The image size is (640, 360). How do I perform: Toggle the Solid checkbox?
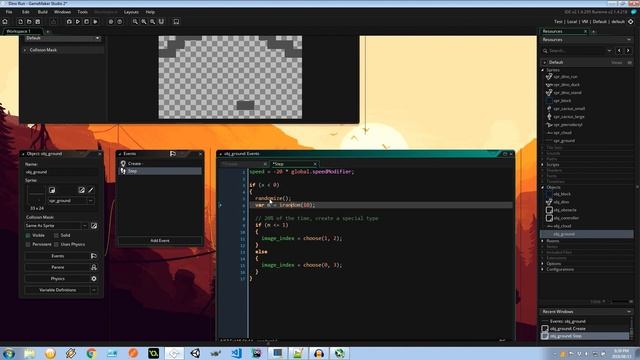pyautogui.click(x=56, y=236)
